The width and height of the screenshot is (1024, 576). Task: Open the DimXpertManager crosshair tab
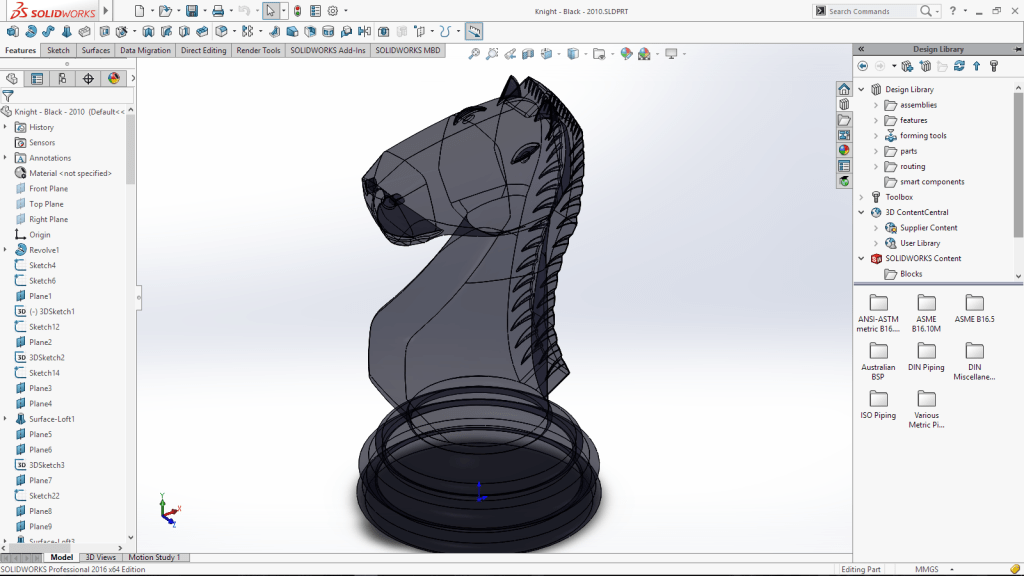(88, 78)
